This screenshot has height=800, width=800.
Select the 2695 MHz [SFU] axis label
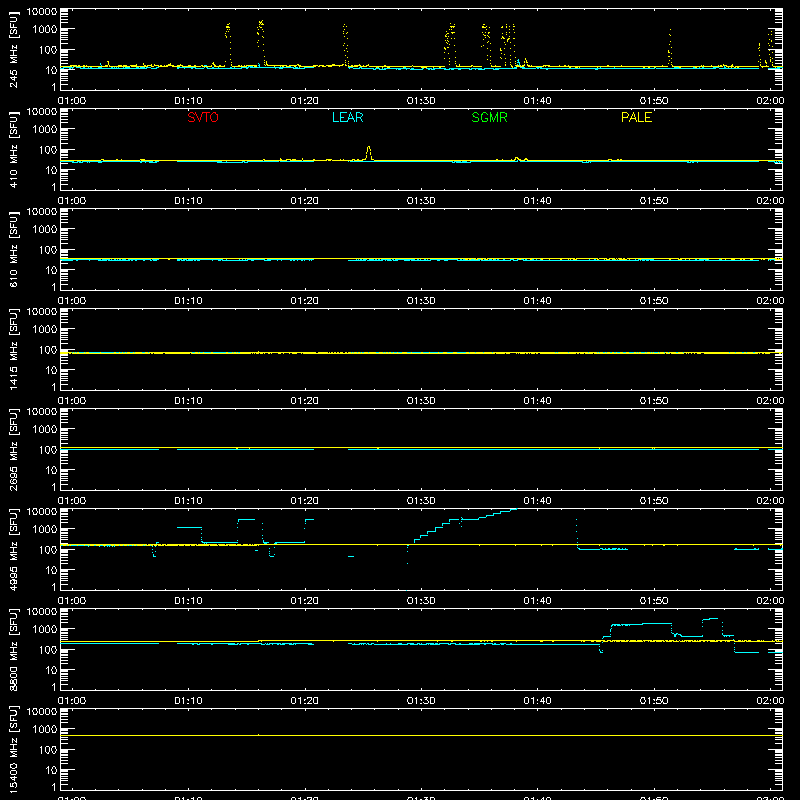click(13, 449)
